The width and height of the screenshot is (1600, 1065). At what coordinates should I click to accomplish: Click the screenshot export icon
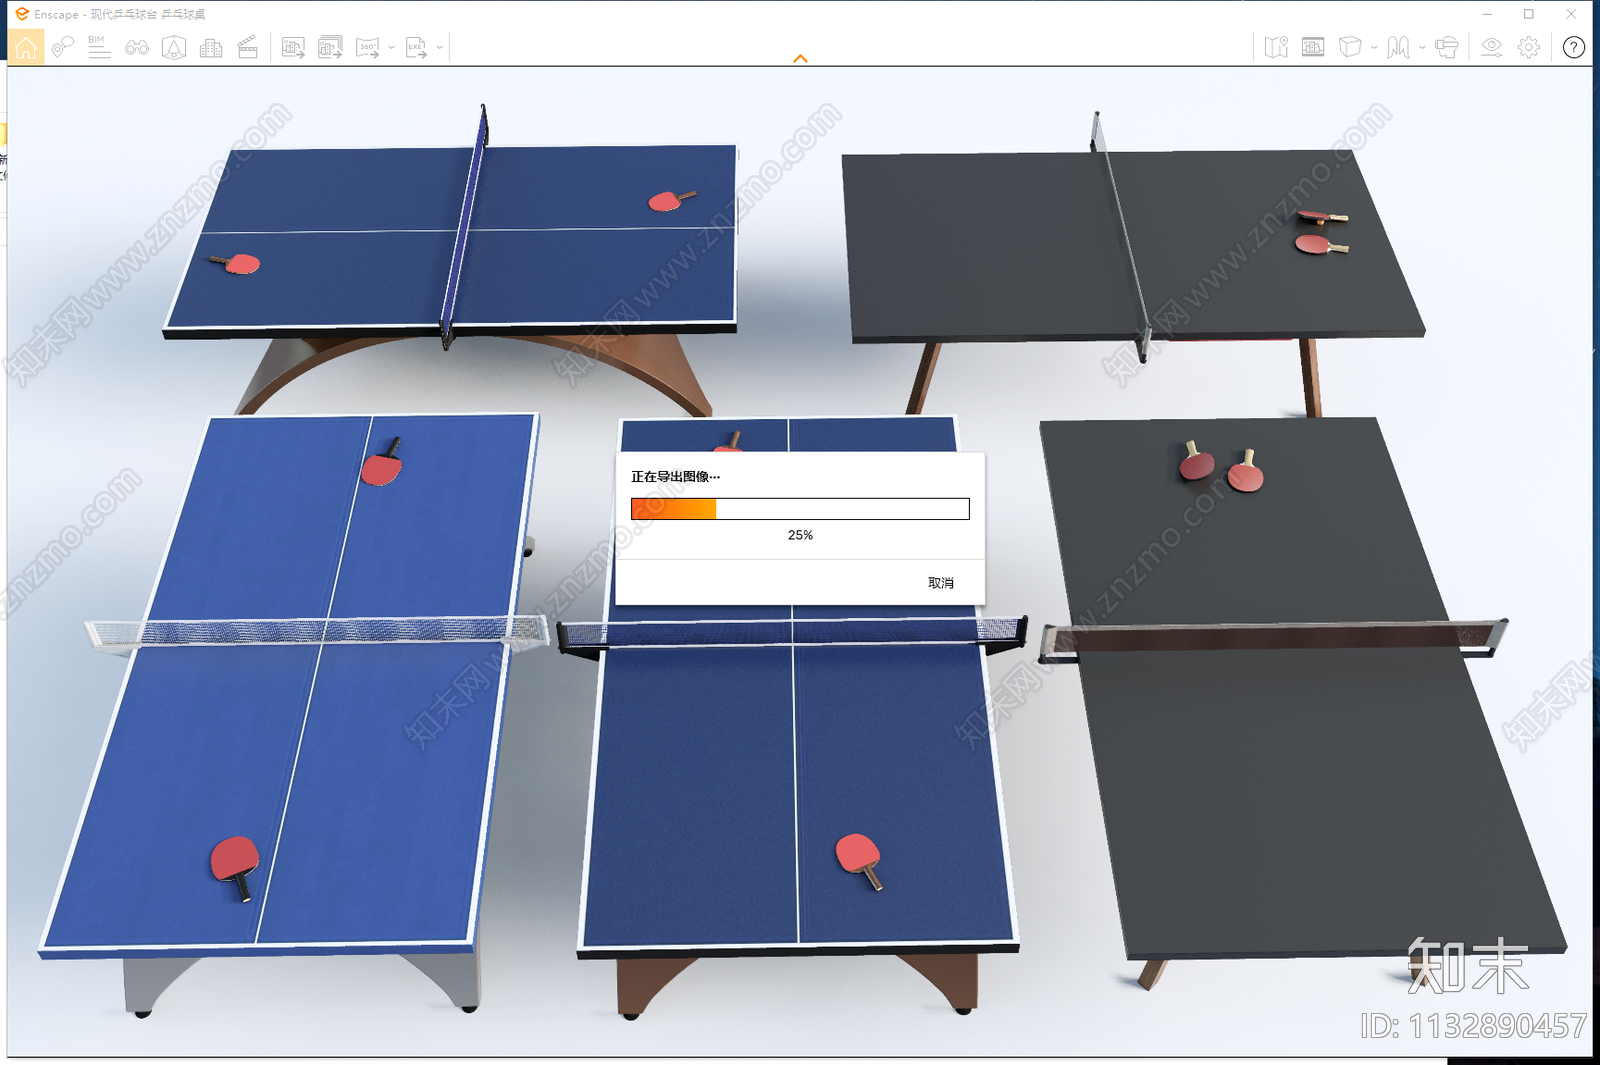pyautogui.click(x=293, y=47)
